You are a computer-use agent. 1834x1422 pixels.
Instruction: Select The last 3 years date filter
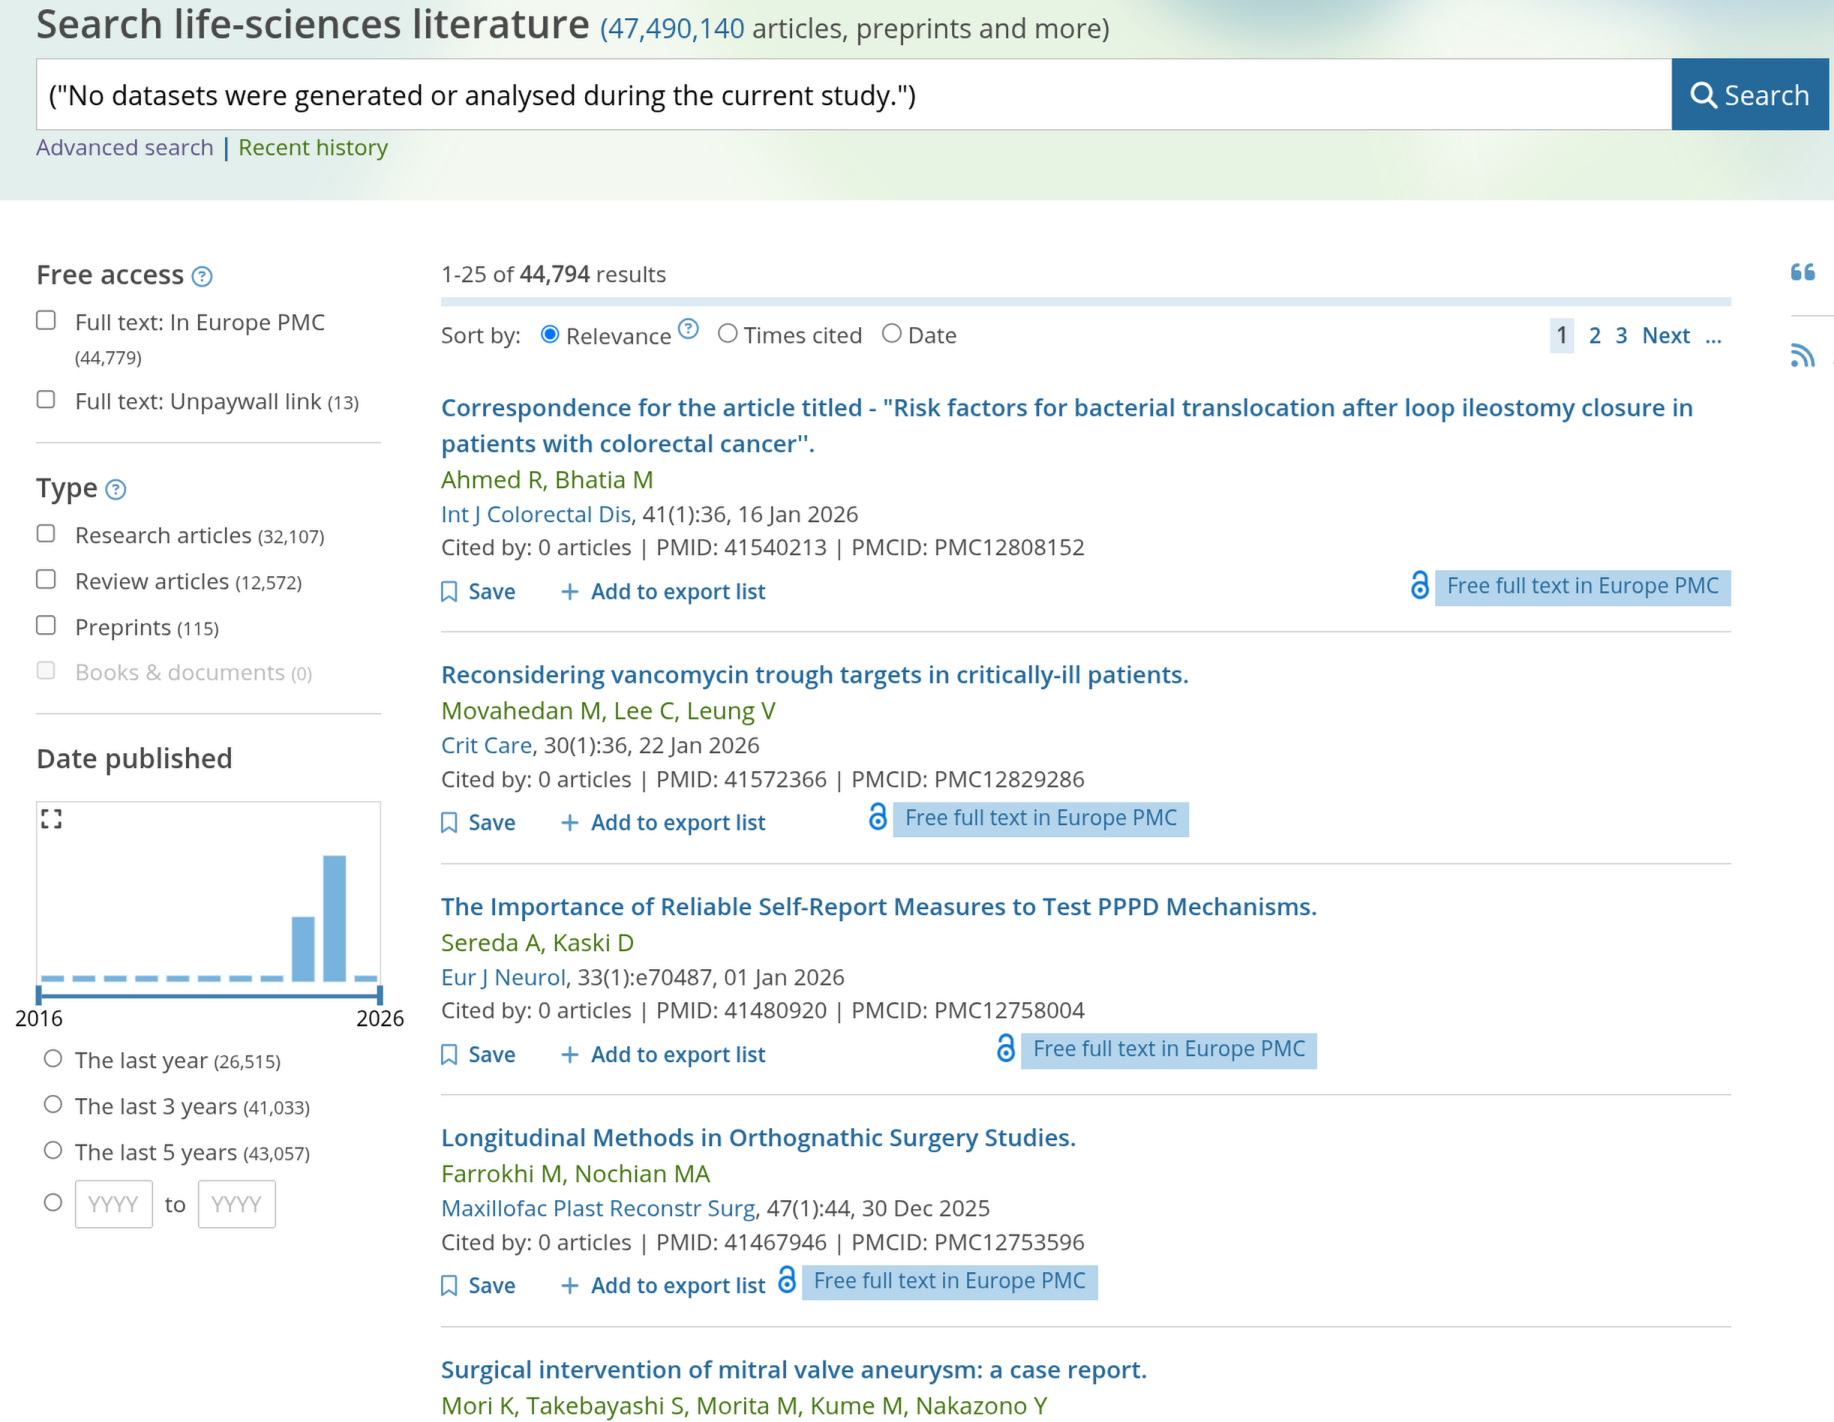53,1105
